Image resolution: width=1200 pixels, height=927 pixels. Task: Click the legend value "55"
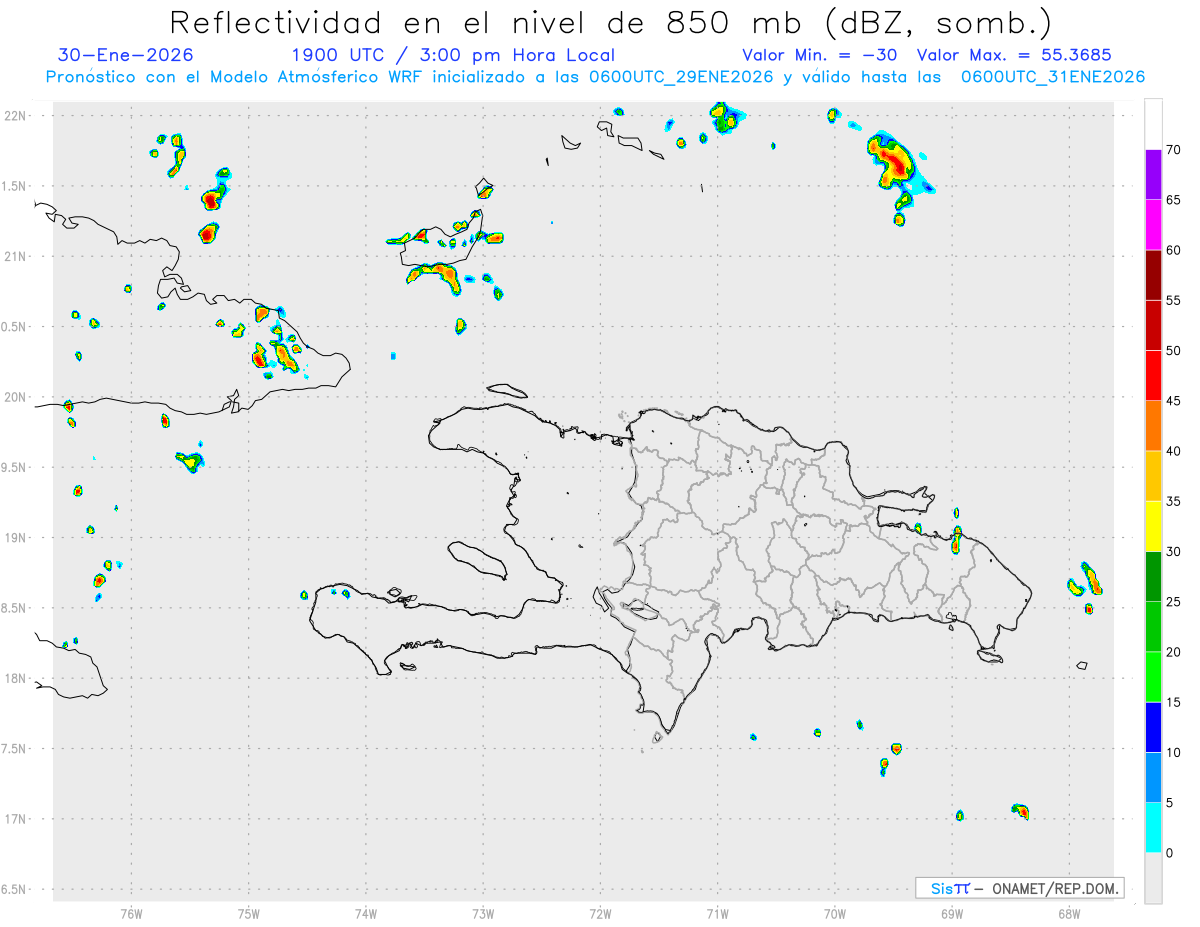pos(1175,300)
